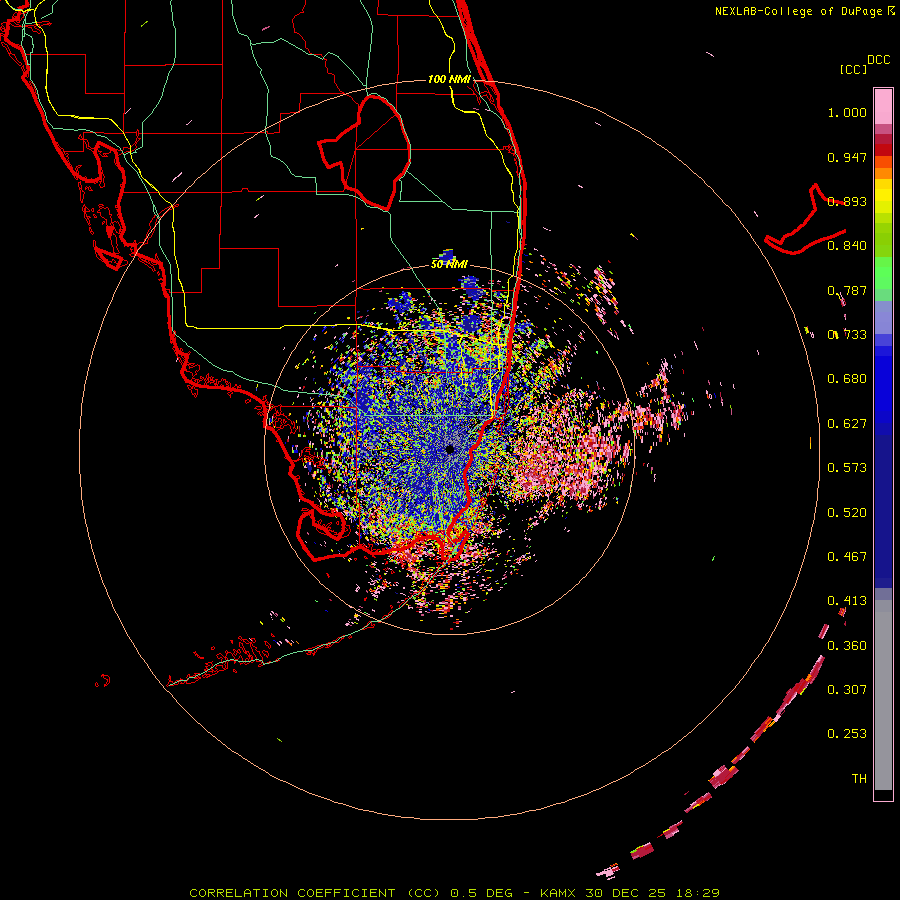900x900 pixels.
Task: Select the 0.520 scale value
Action: [x=847, y=513]
